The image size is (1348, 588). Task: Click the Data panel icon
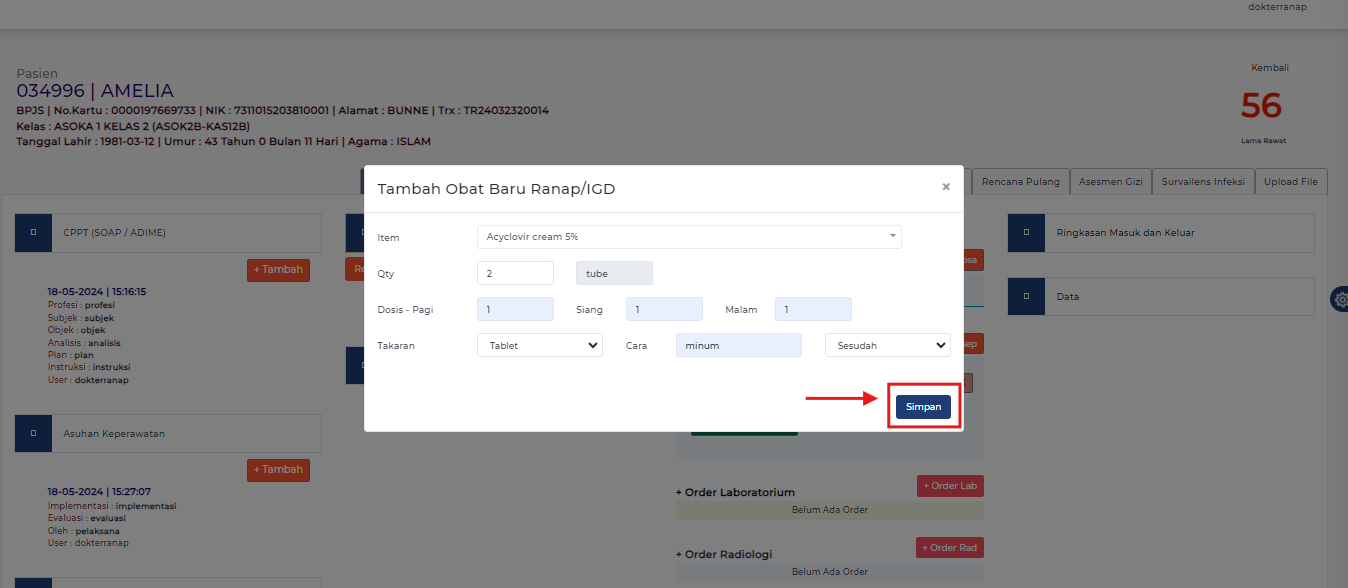coord(1026,297)
